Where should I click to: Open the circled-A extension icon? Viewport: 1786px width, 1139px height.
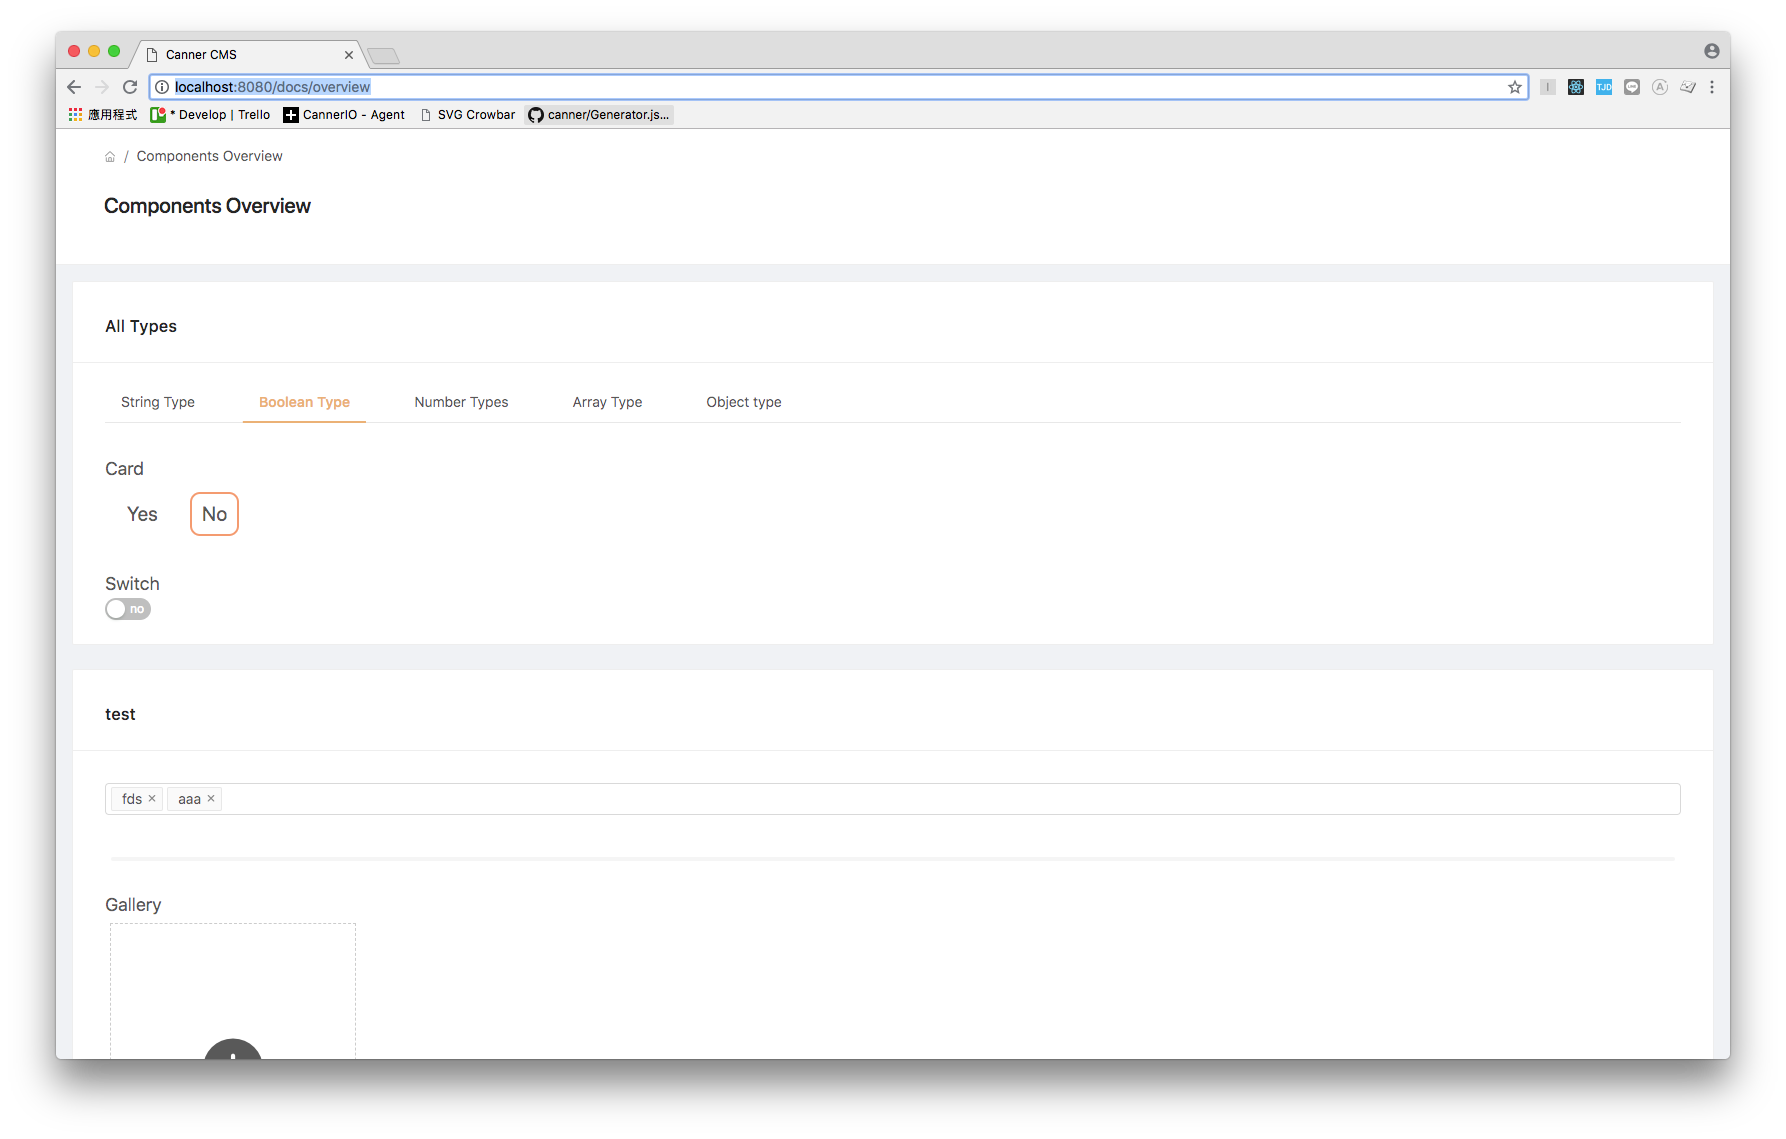1660,87
